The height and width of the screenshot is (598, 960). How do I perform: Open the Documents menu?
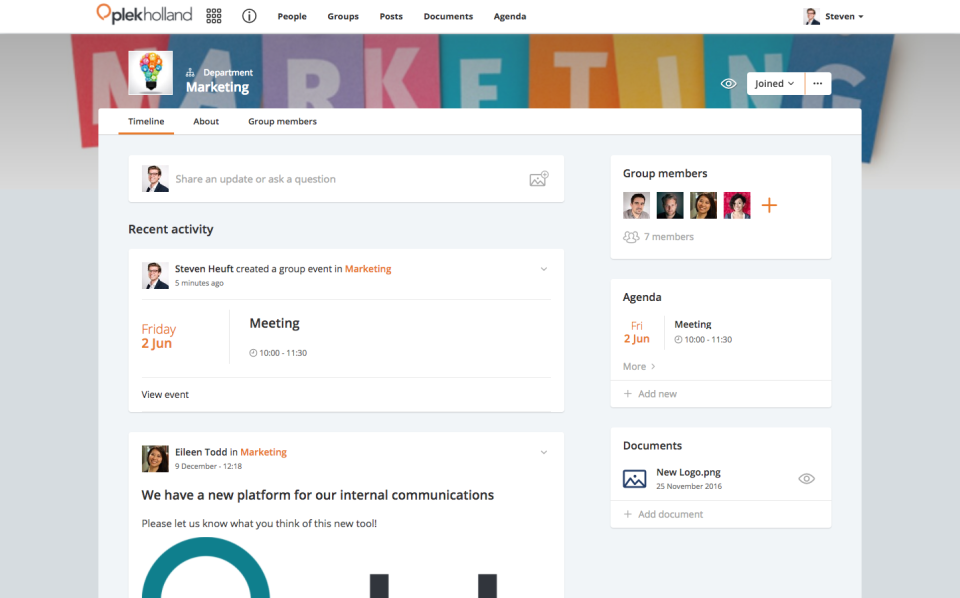coord(448,17)
